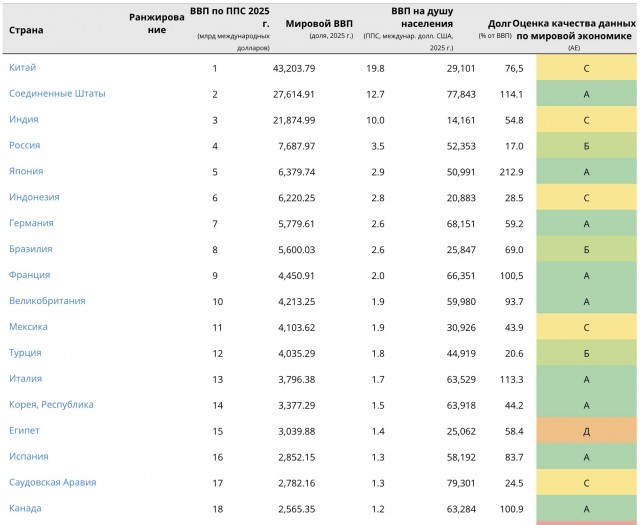Select the debt value 114.1
This screenshot has height=525, width=640.
(511, 94)
